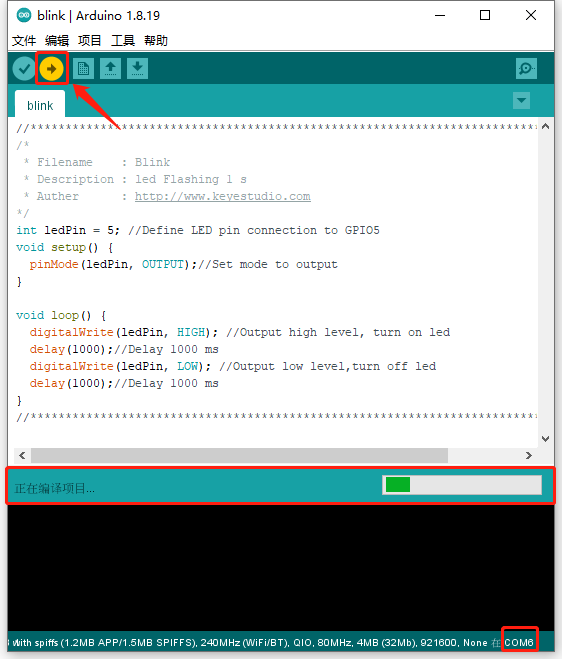The width and height of the screenshot is (562, 659).
Task: Open the 编辑 menu
Action: [57, 41]
